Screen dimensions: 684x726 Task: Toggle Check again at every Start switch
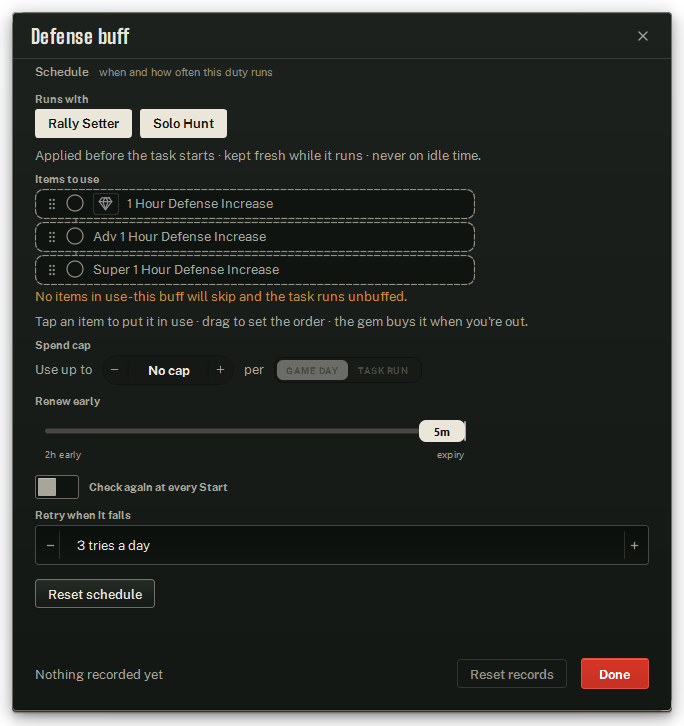coord(57,487)
